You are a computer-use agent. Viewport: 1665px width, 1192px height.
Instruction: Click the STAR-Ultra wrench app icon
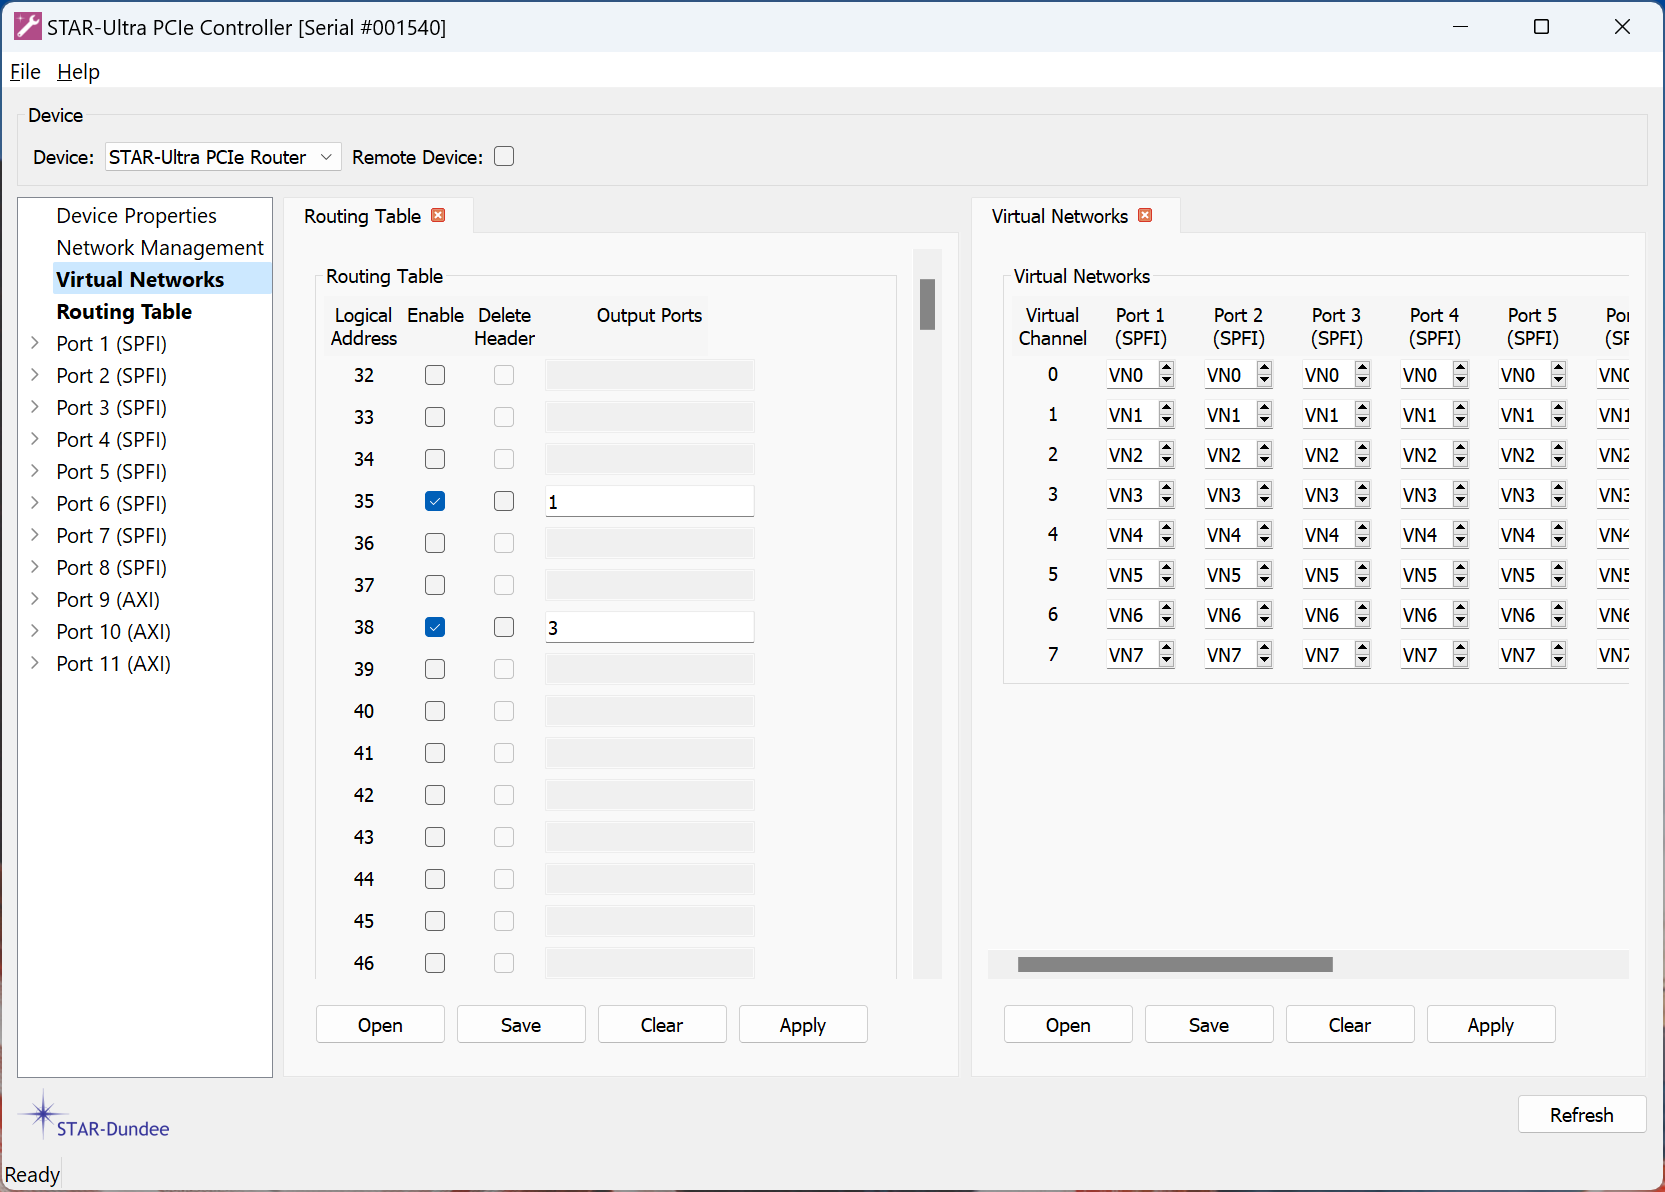click(x=28, y=27)
